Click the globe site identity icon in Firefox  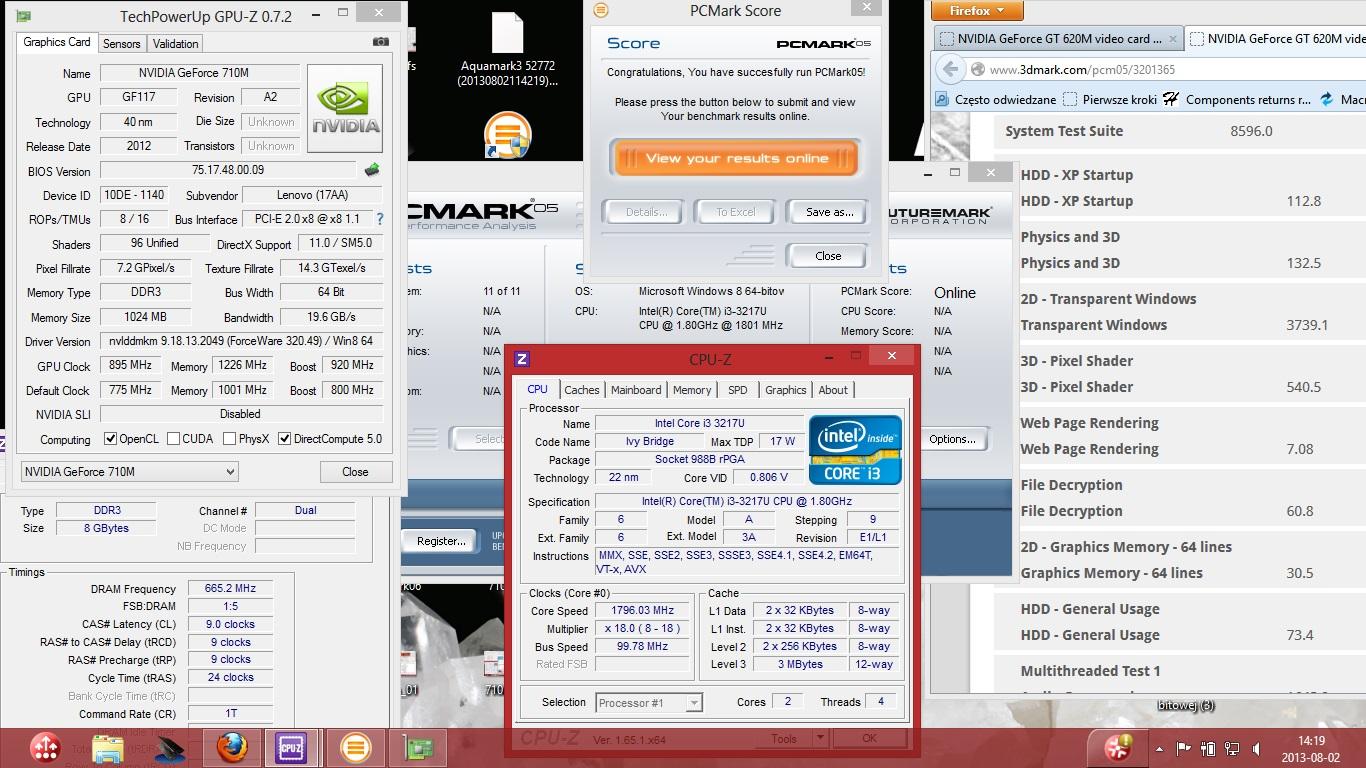point(977,69)
